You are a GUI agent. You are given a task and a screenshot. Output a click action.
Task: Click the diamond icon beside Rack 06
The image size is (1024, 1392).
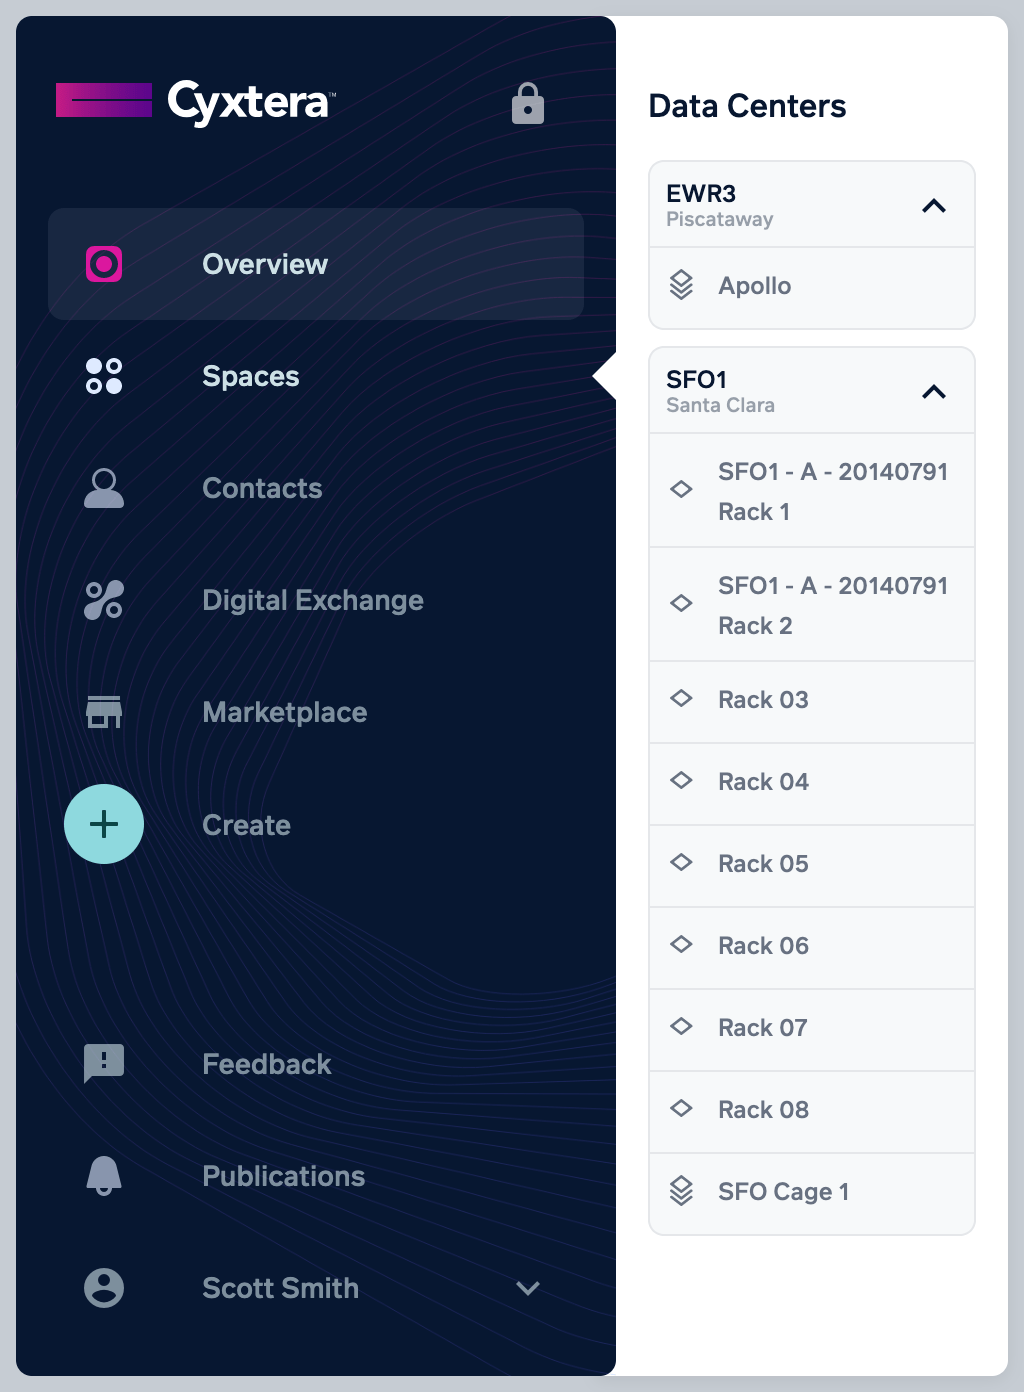coord(681,944)
